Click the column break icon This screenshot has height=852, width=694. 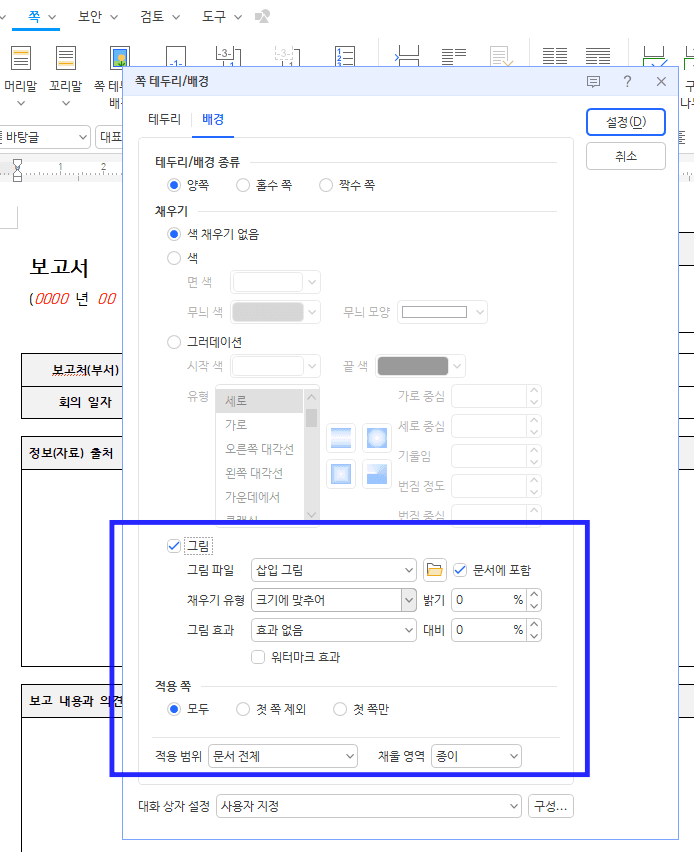tap(453, 56)
